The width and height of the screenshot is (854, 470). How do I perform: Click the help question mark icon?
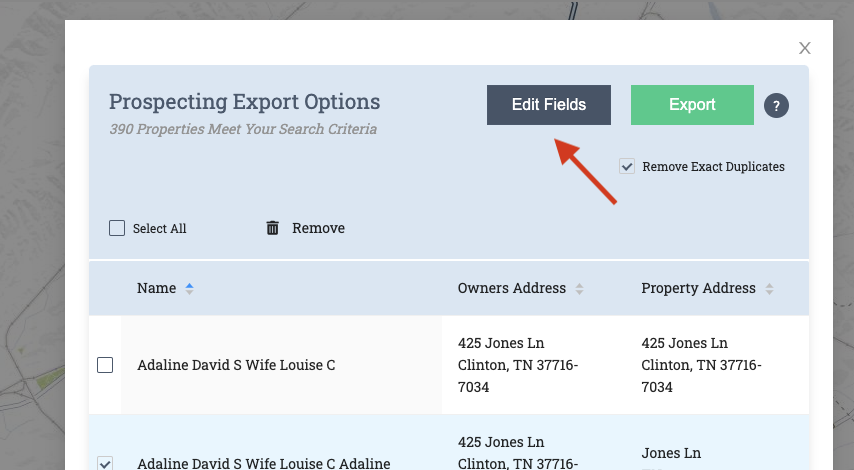[x=776, y=106]
